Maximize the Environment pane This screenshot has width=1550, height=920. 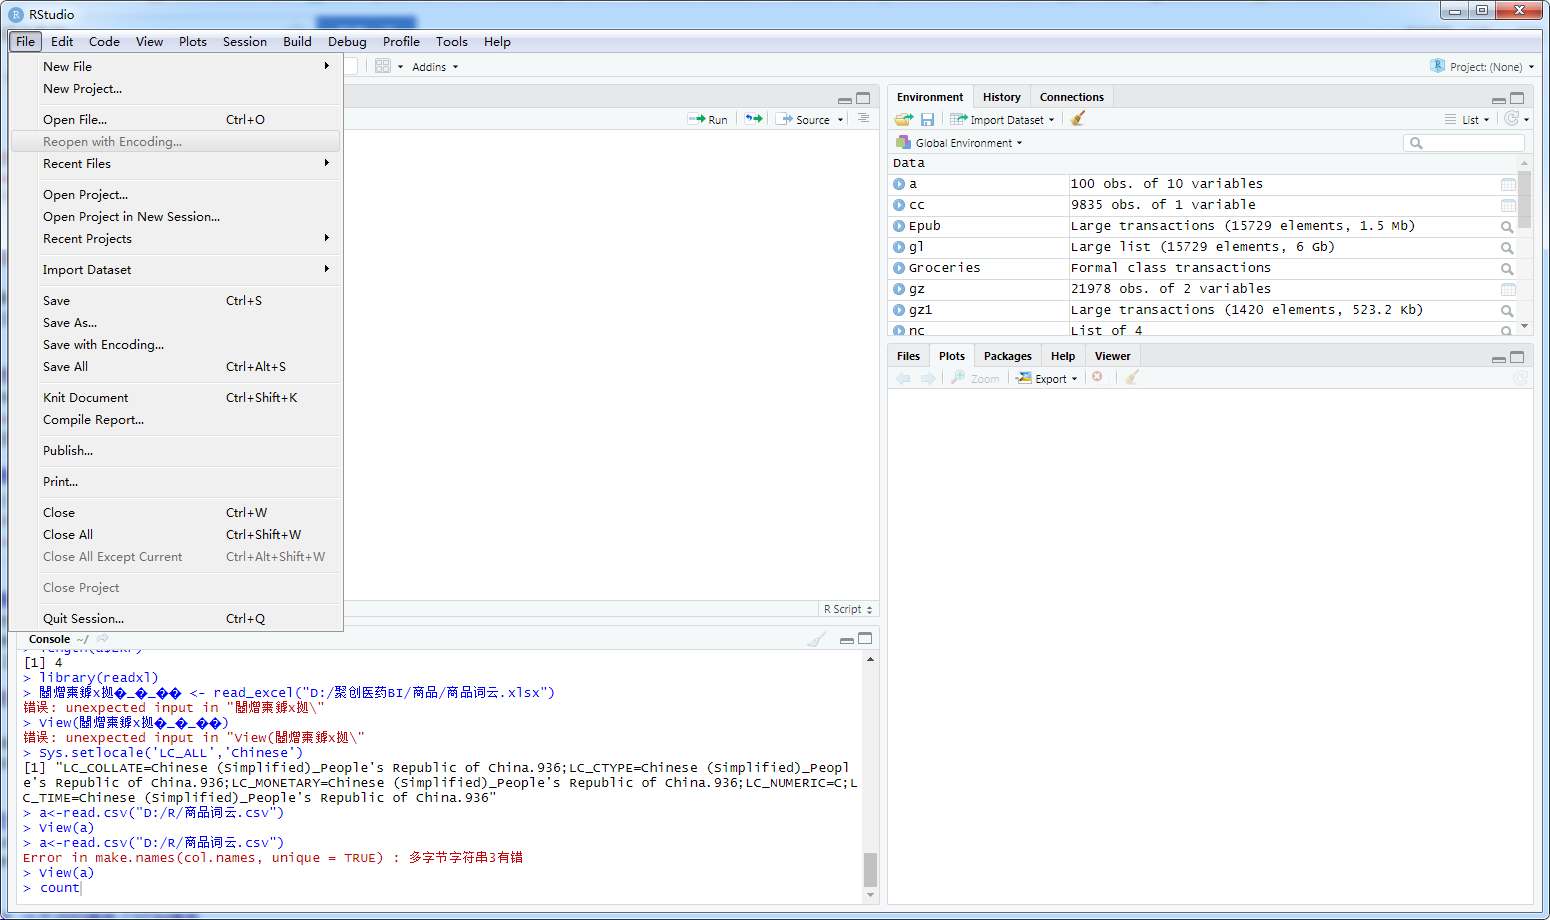click(x=1517, y=98)
